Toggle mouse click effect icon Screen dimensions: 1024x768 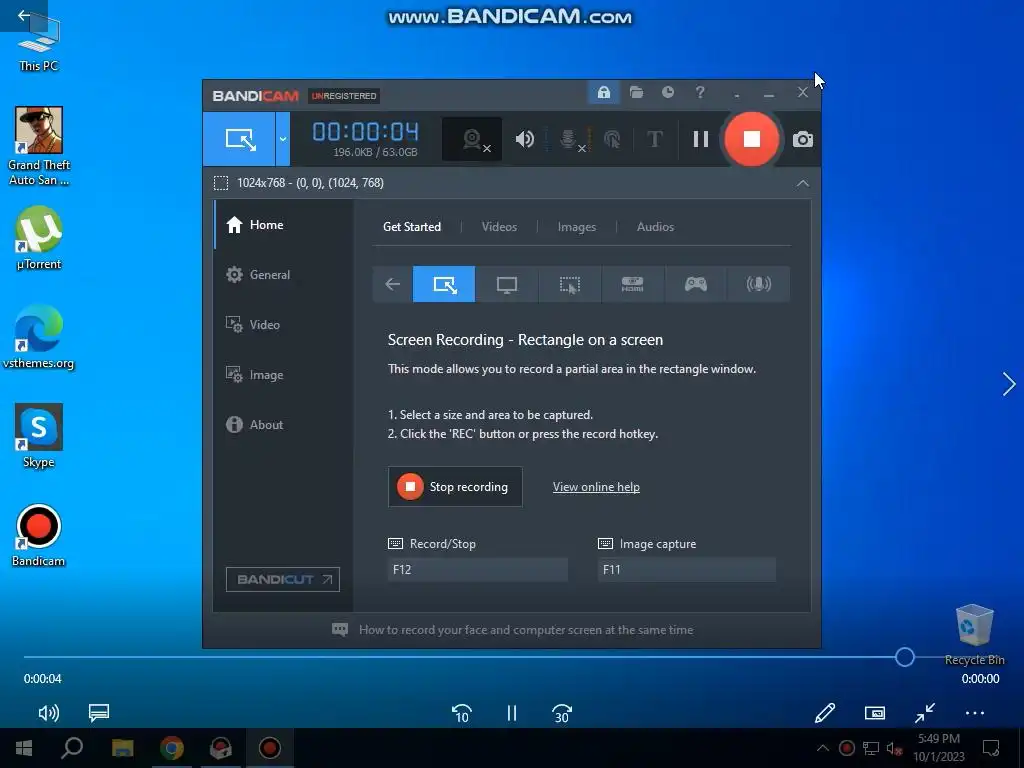(x=612, y=139)
